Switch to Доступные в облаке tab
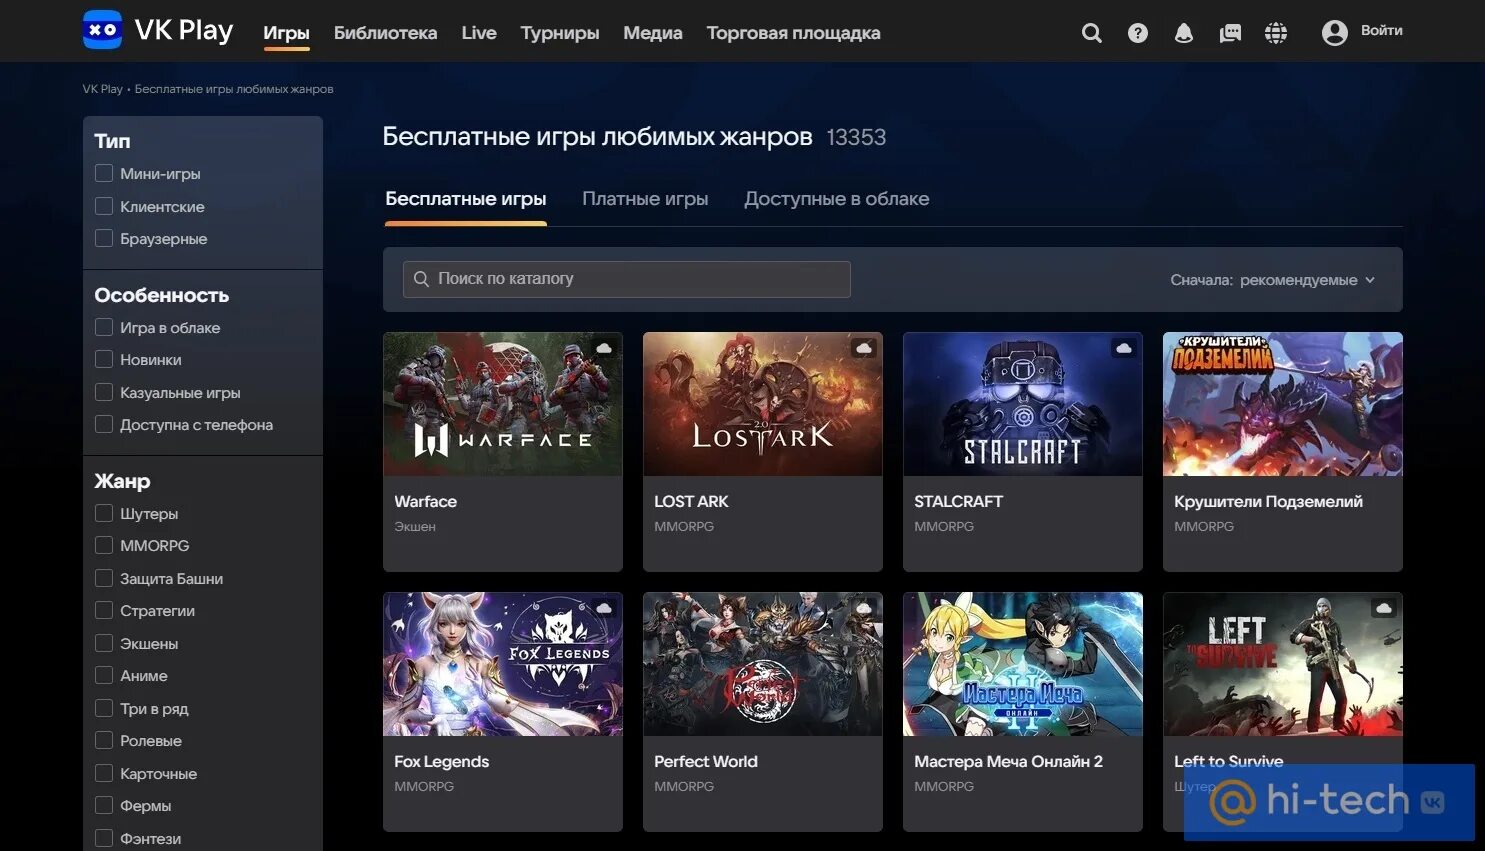The image size is (1485, 851). point(837,199)
